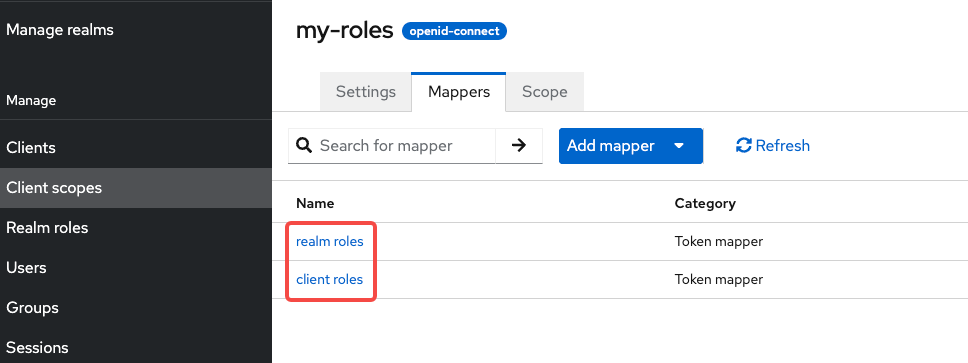Click the magnifier icon in mapper search
The image size is (968, 363).
pyautogui.click(x=304, y=146)
